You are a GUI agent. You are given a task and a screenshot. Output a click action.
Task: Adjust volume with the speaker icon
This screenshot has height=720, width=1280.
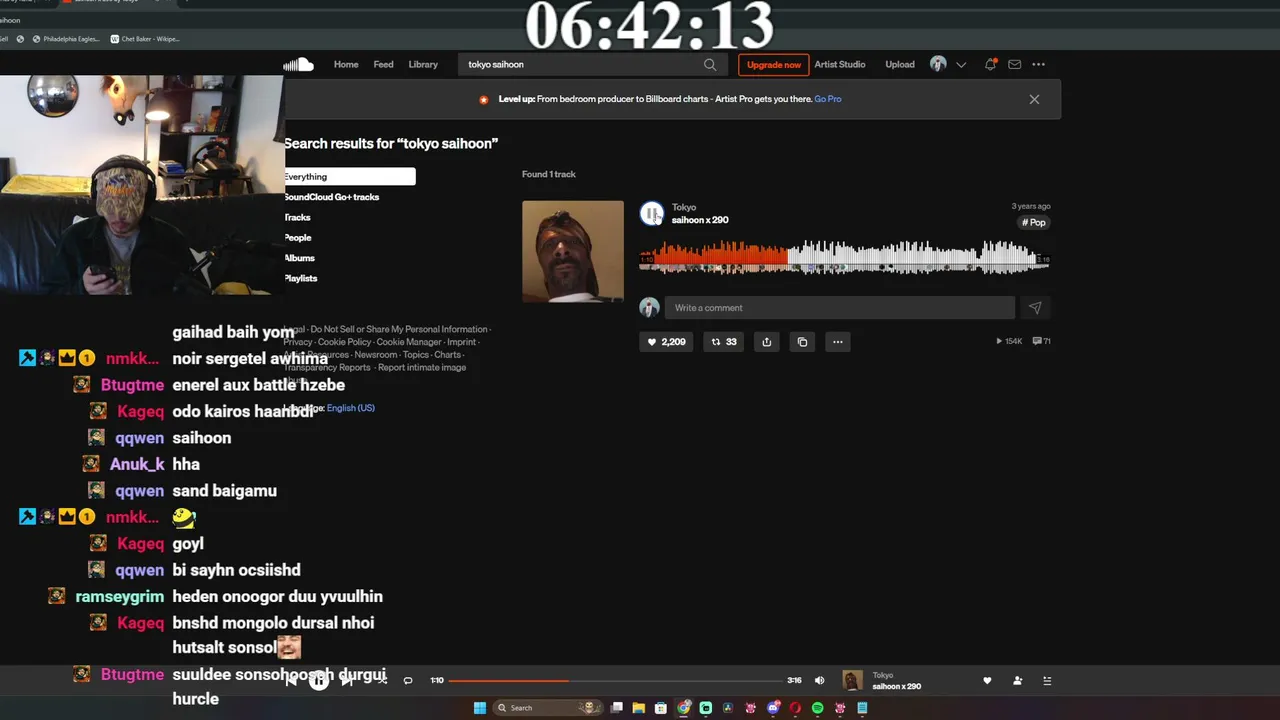pyautogui.click(x=820, y=681)
